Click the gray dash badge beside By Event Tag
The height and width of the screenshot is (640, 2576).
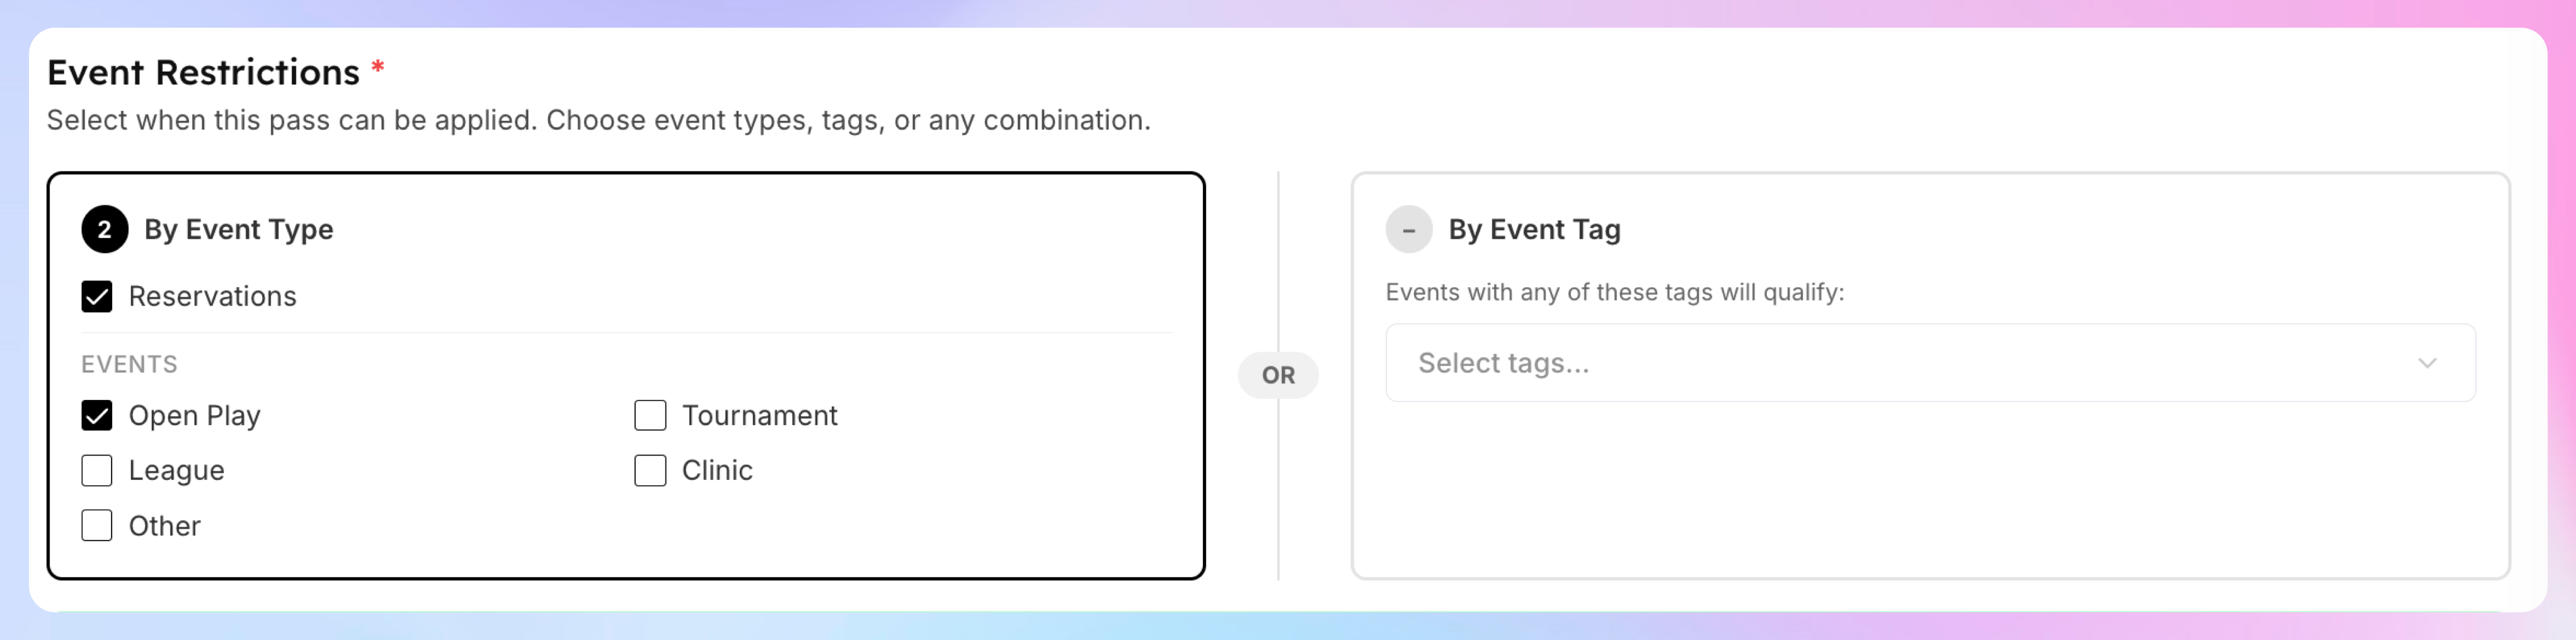tap(1409, 229)
